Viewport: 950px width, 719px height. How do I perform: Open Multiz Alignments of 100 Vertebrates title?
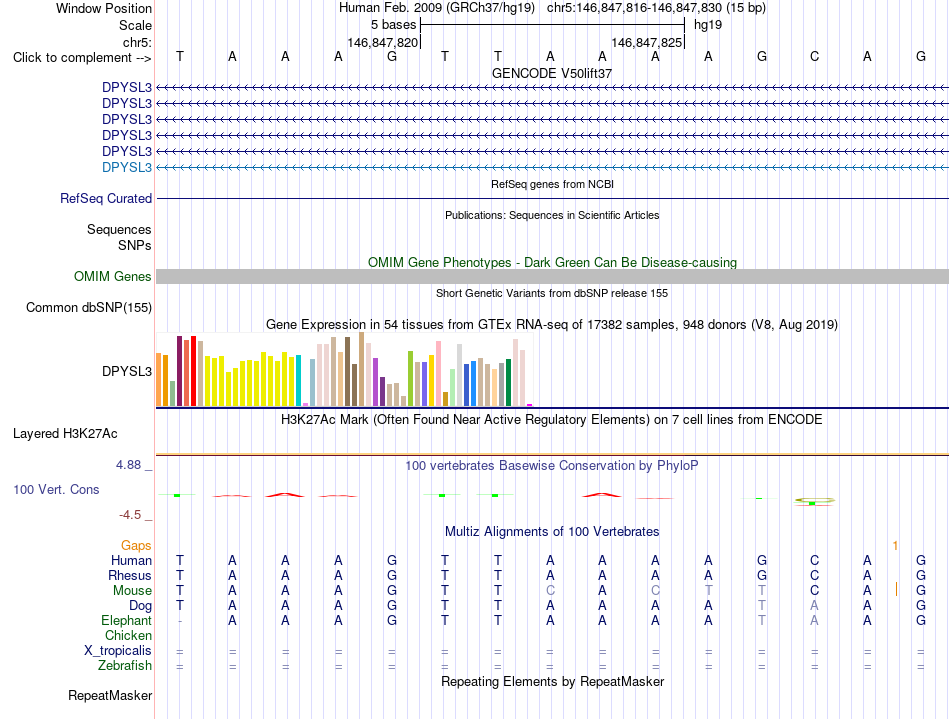(552, 532)
